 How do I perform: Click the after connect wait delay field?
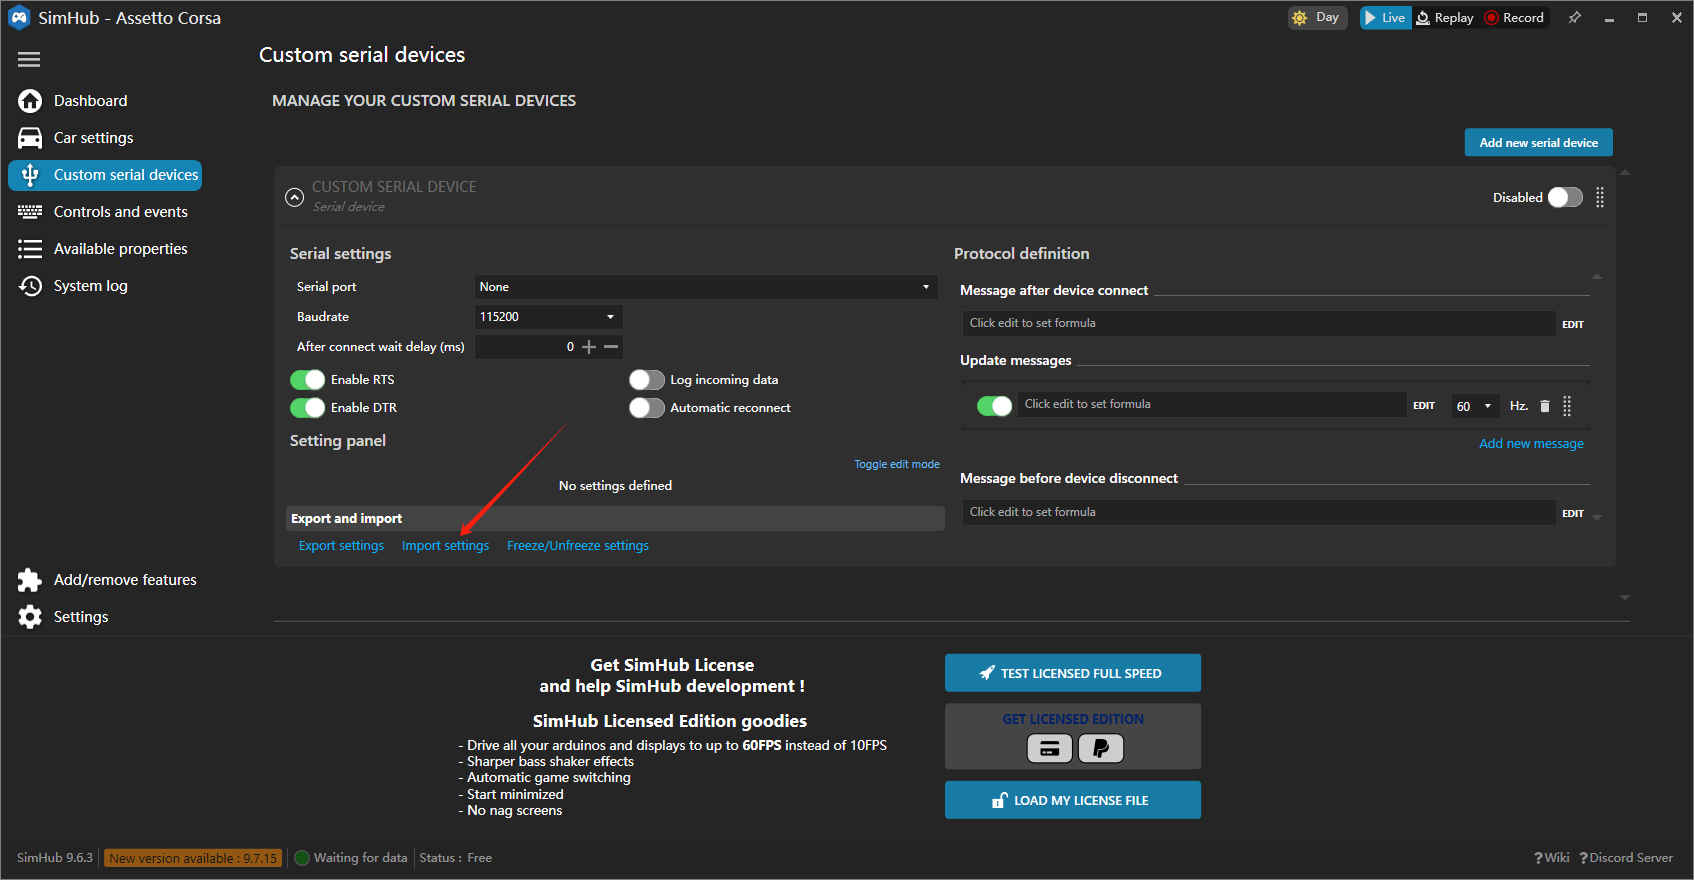point(527,347)
